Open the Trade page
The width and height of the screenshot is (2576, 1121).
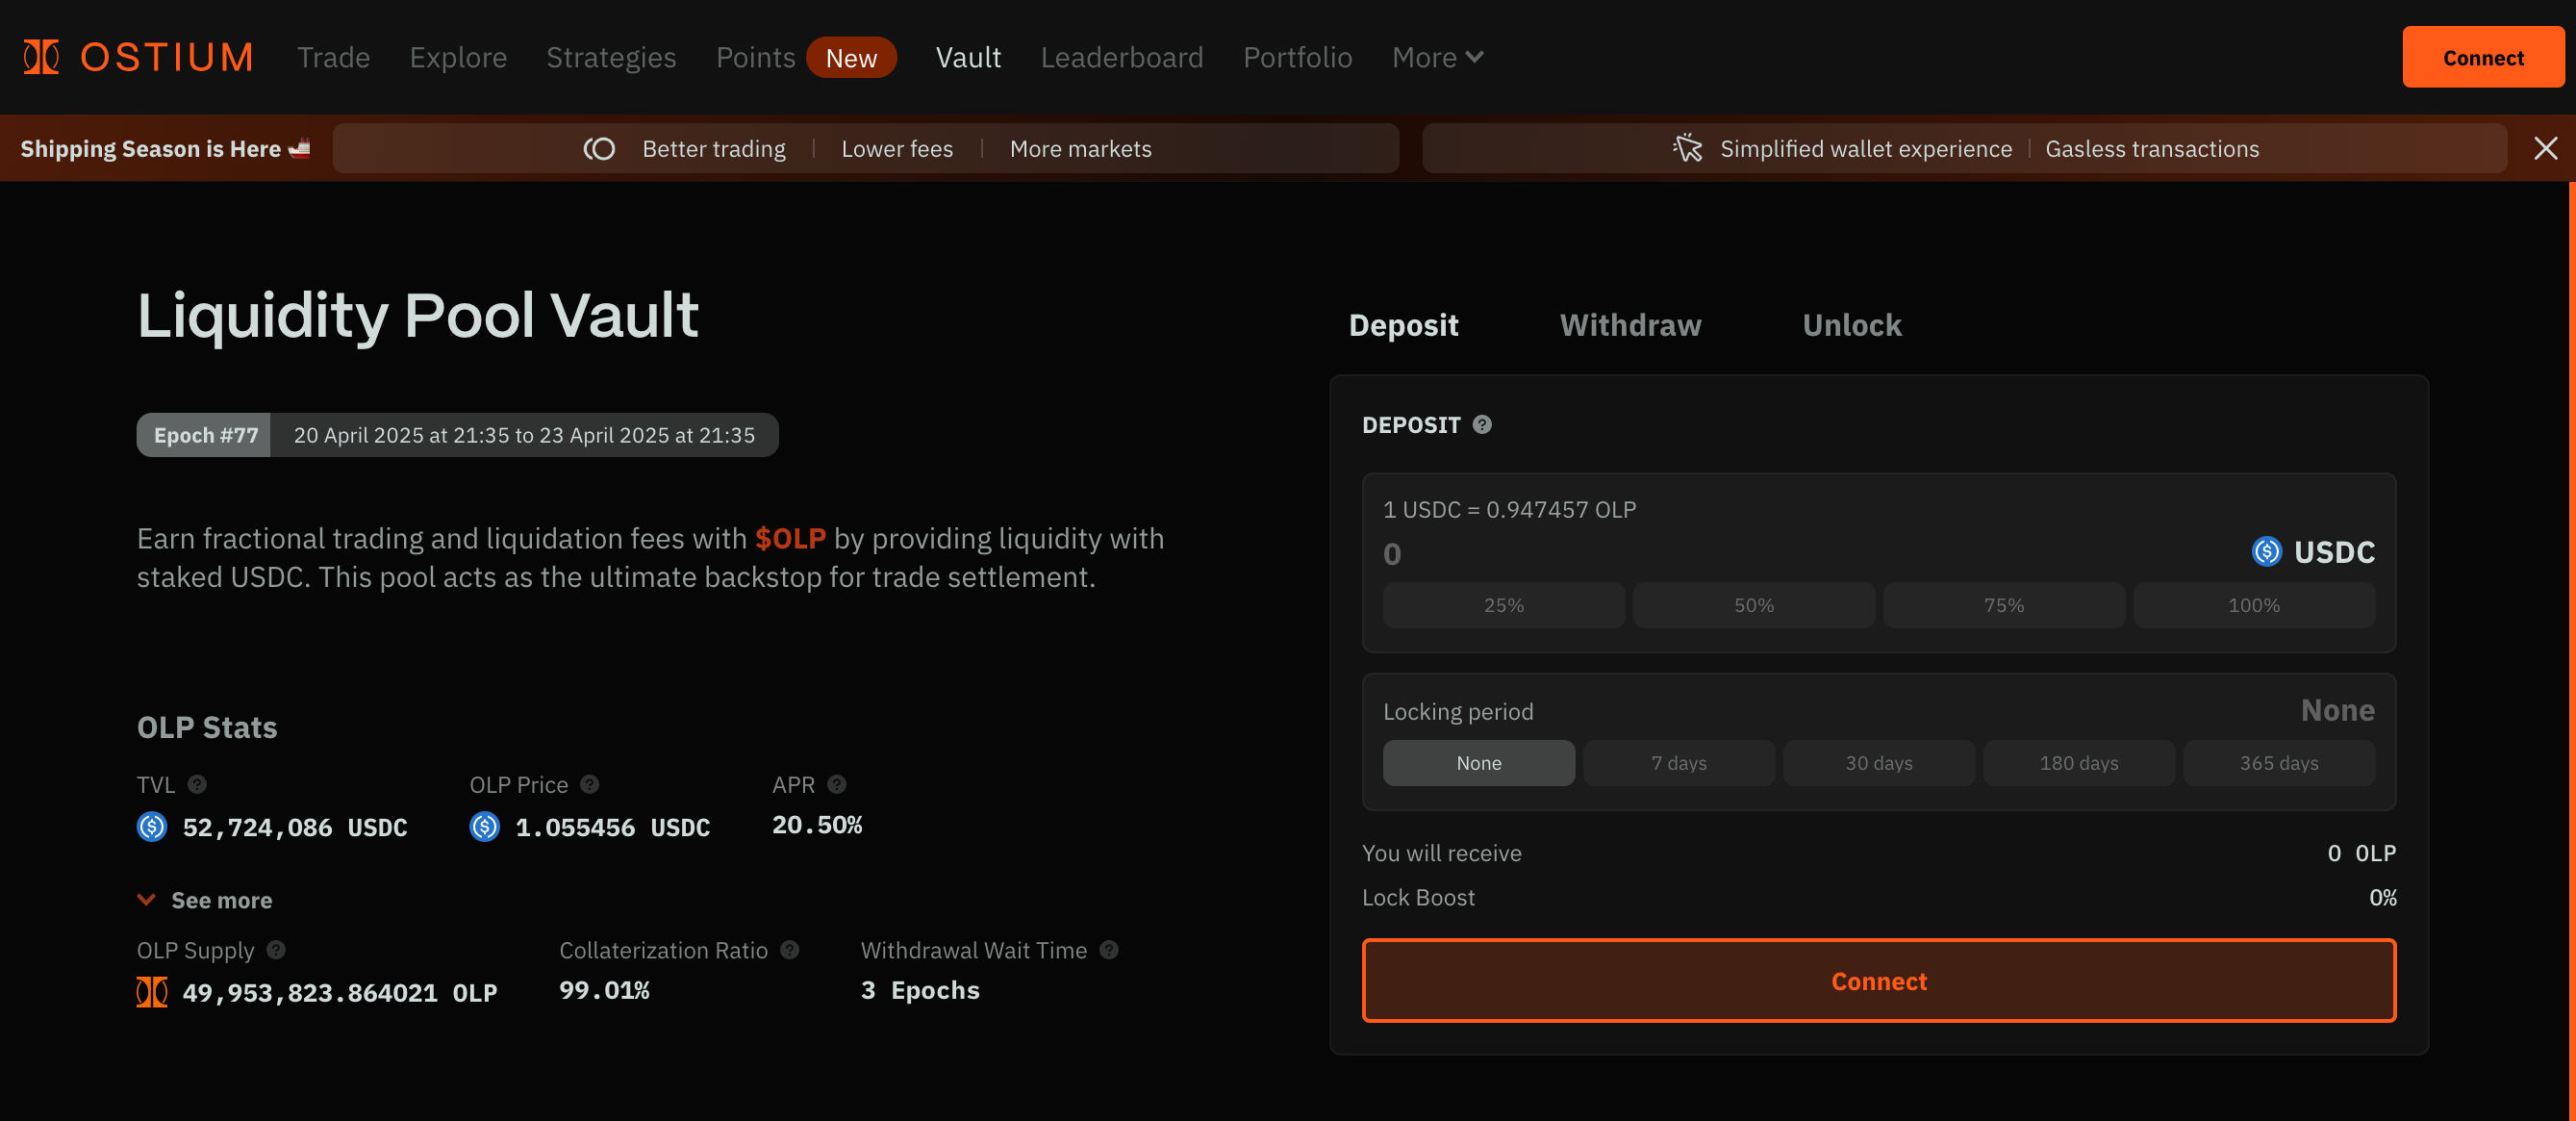click(333, 58)
